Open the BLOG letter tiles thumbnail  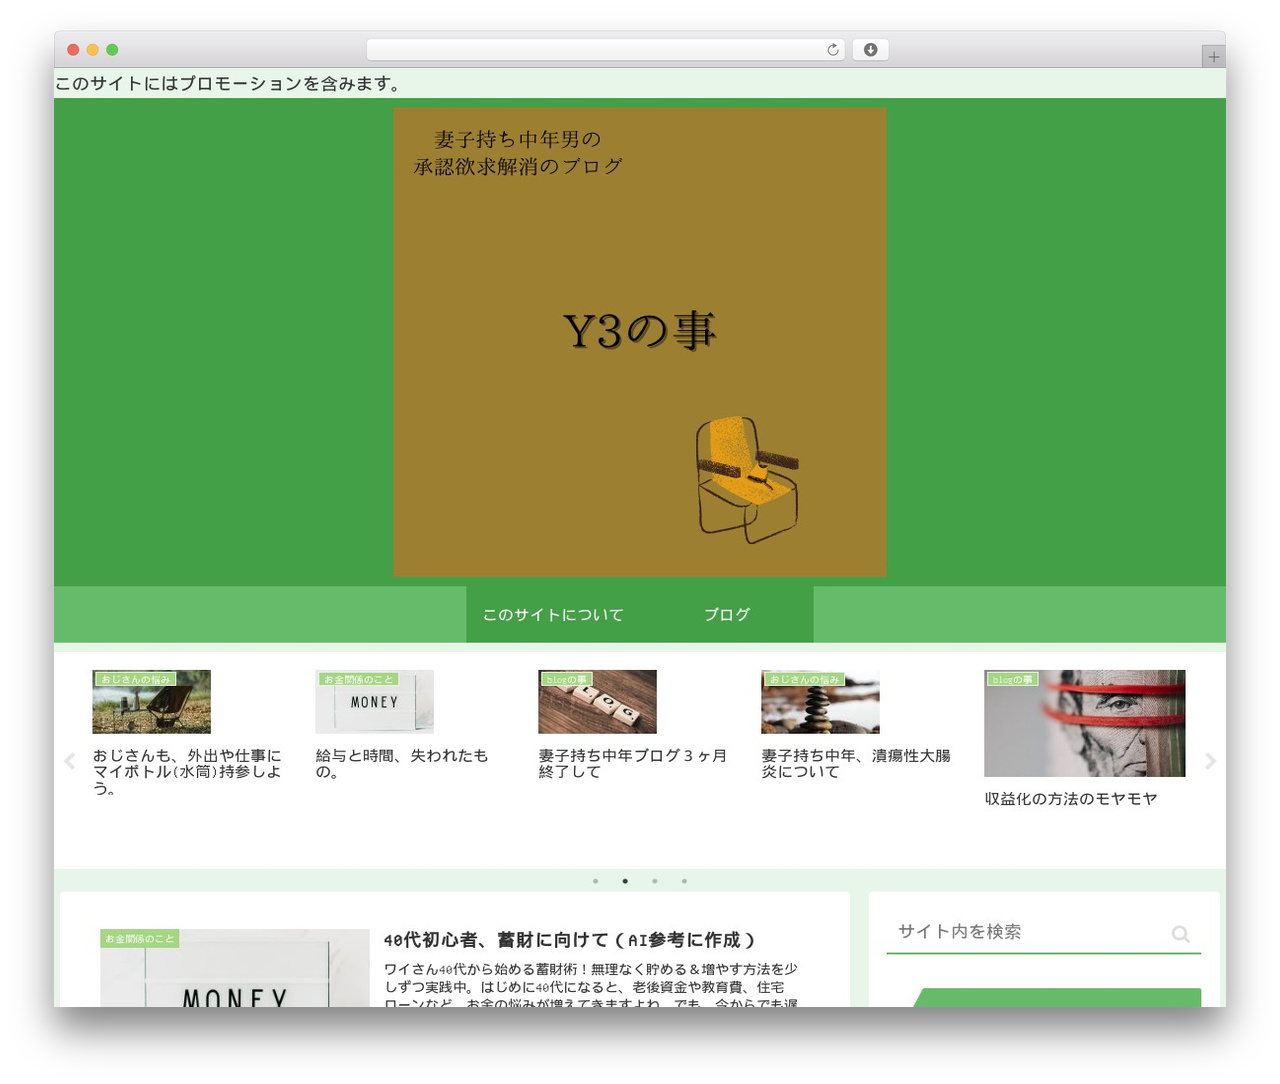point(598,702)
